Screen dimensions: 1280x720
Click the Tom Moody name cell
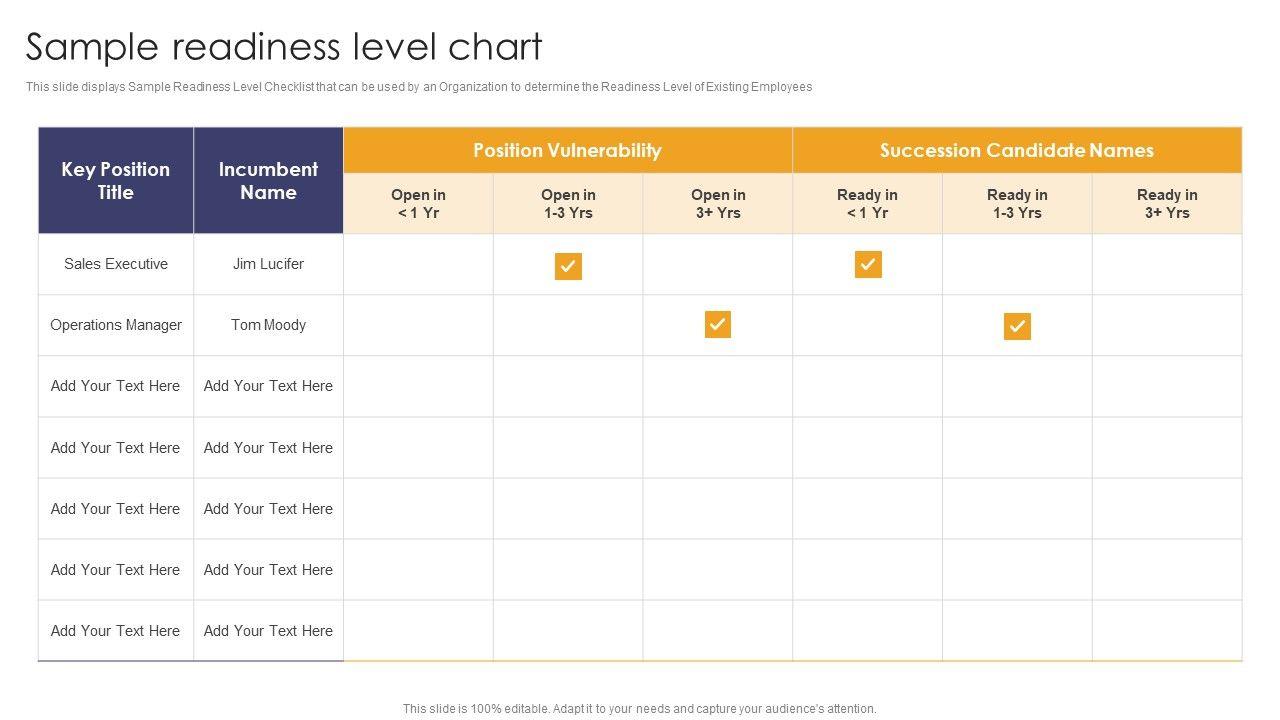(x=268, y=325)
